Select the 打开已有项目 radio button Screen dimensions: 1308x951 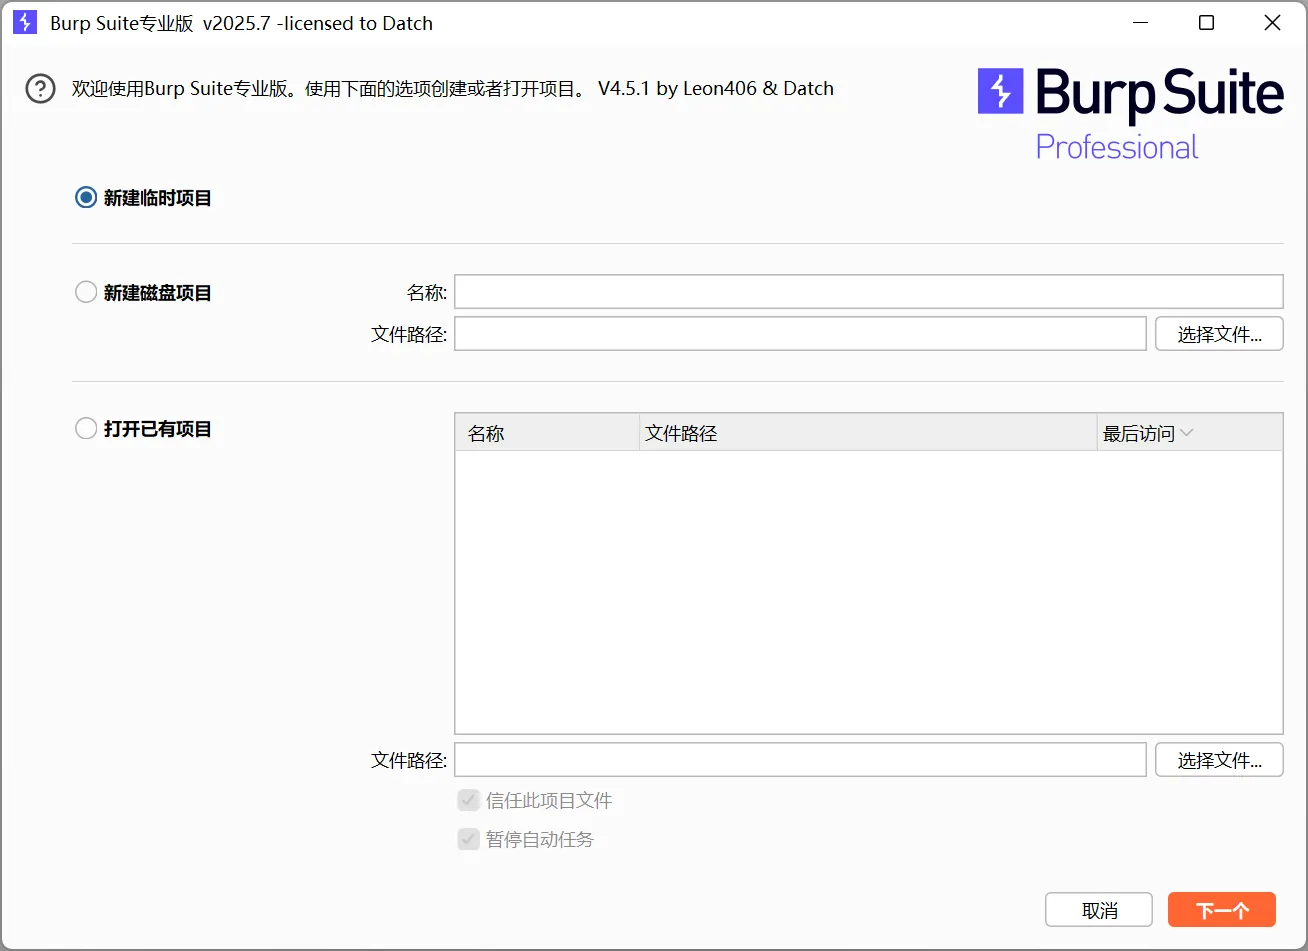tap(86, 429)
